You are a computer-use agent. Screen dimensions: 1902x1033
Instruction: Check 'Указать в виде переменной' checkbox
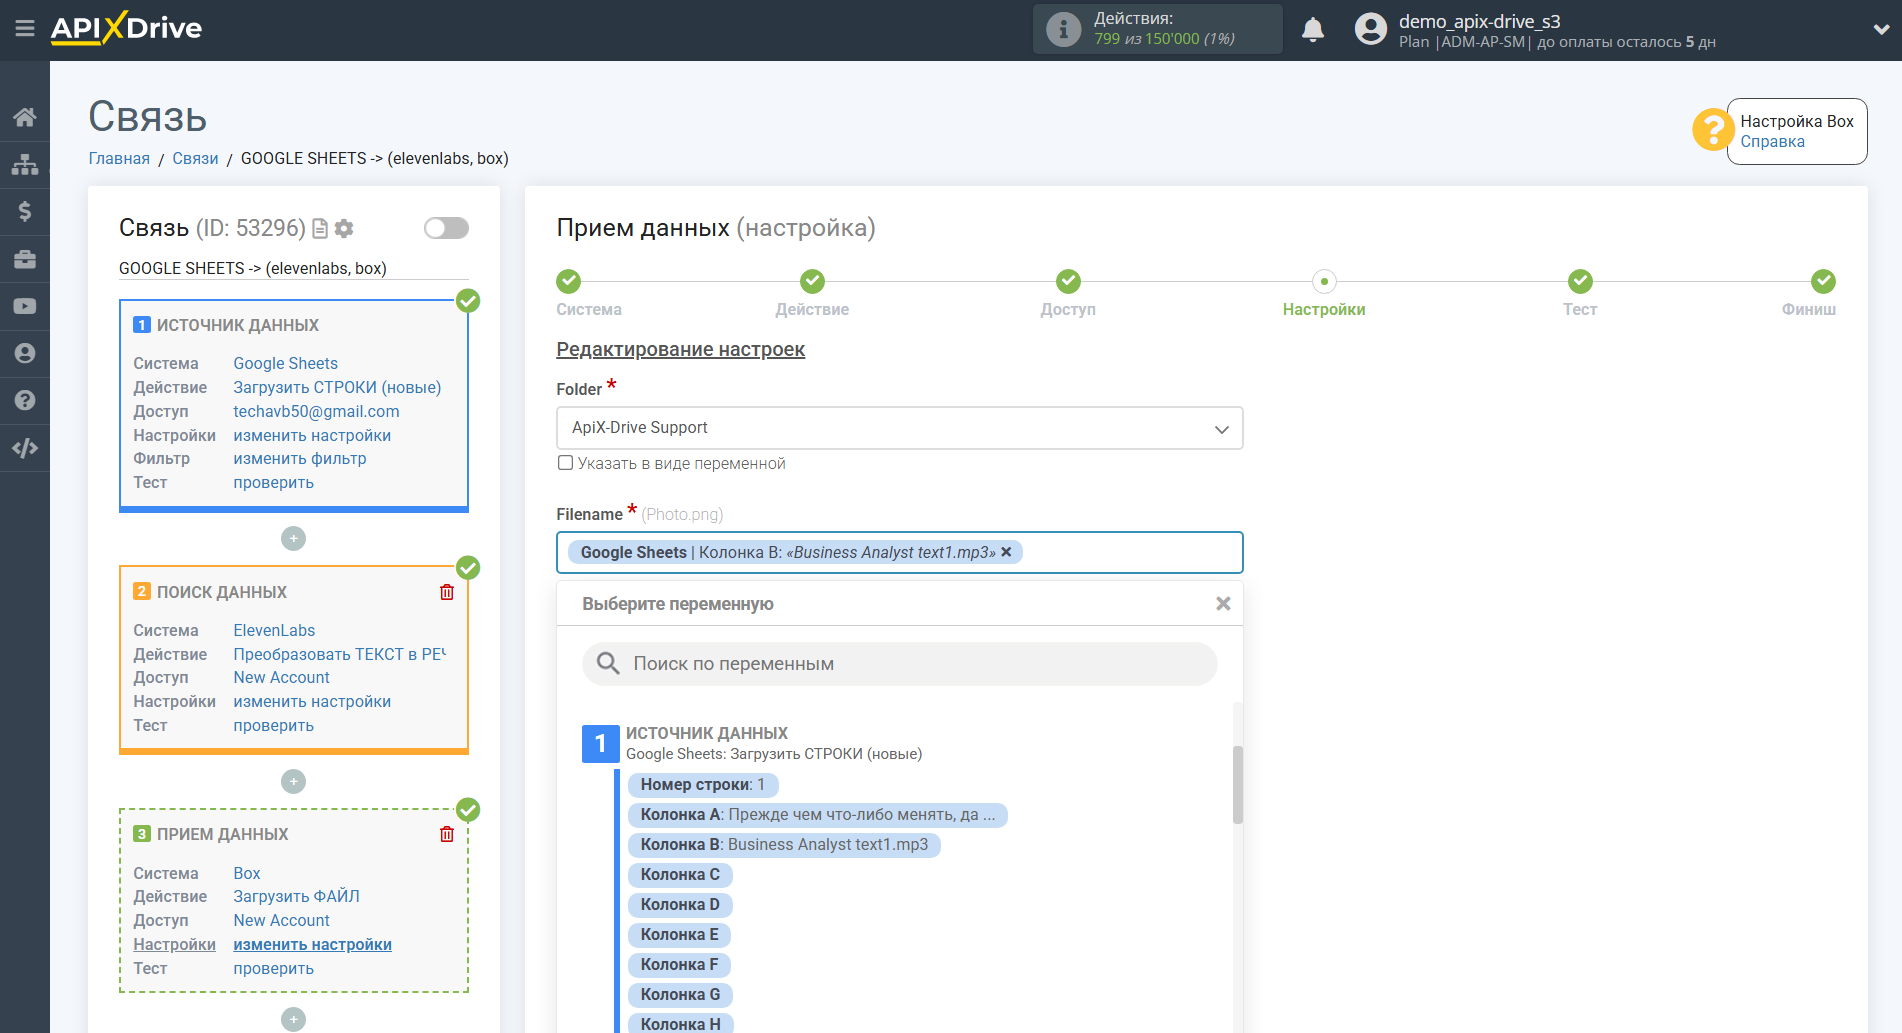[566, 463]
